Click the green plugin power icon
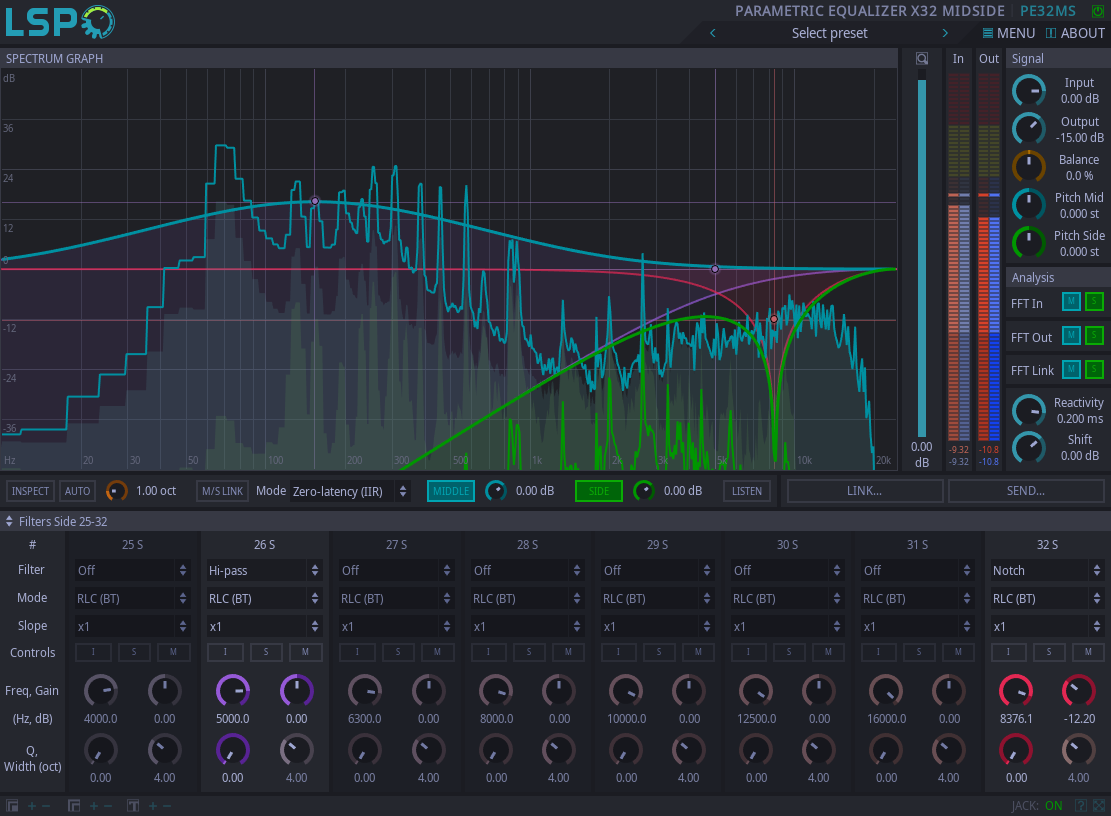1111x816 pixels. [1099, 10]
